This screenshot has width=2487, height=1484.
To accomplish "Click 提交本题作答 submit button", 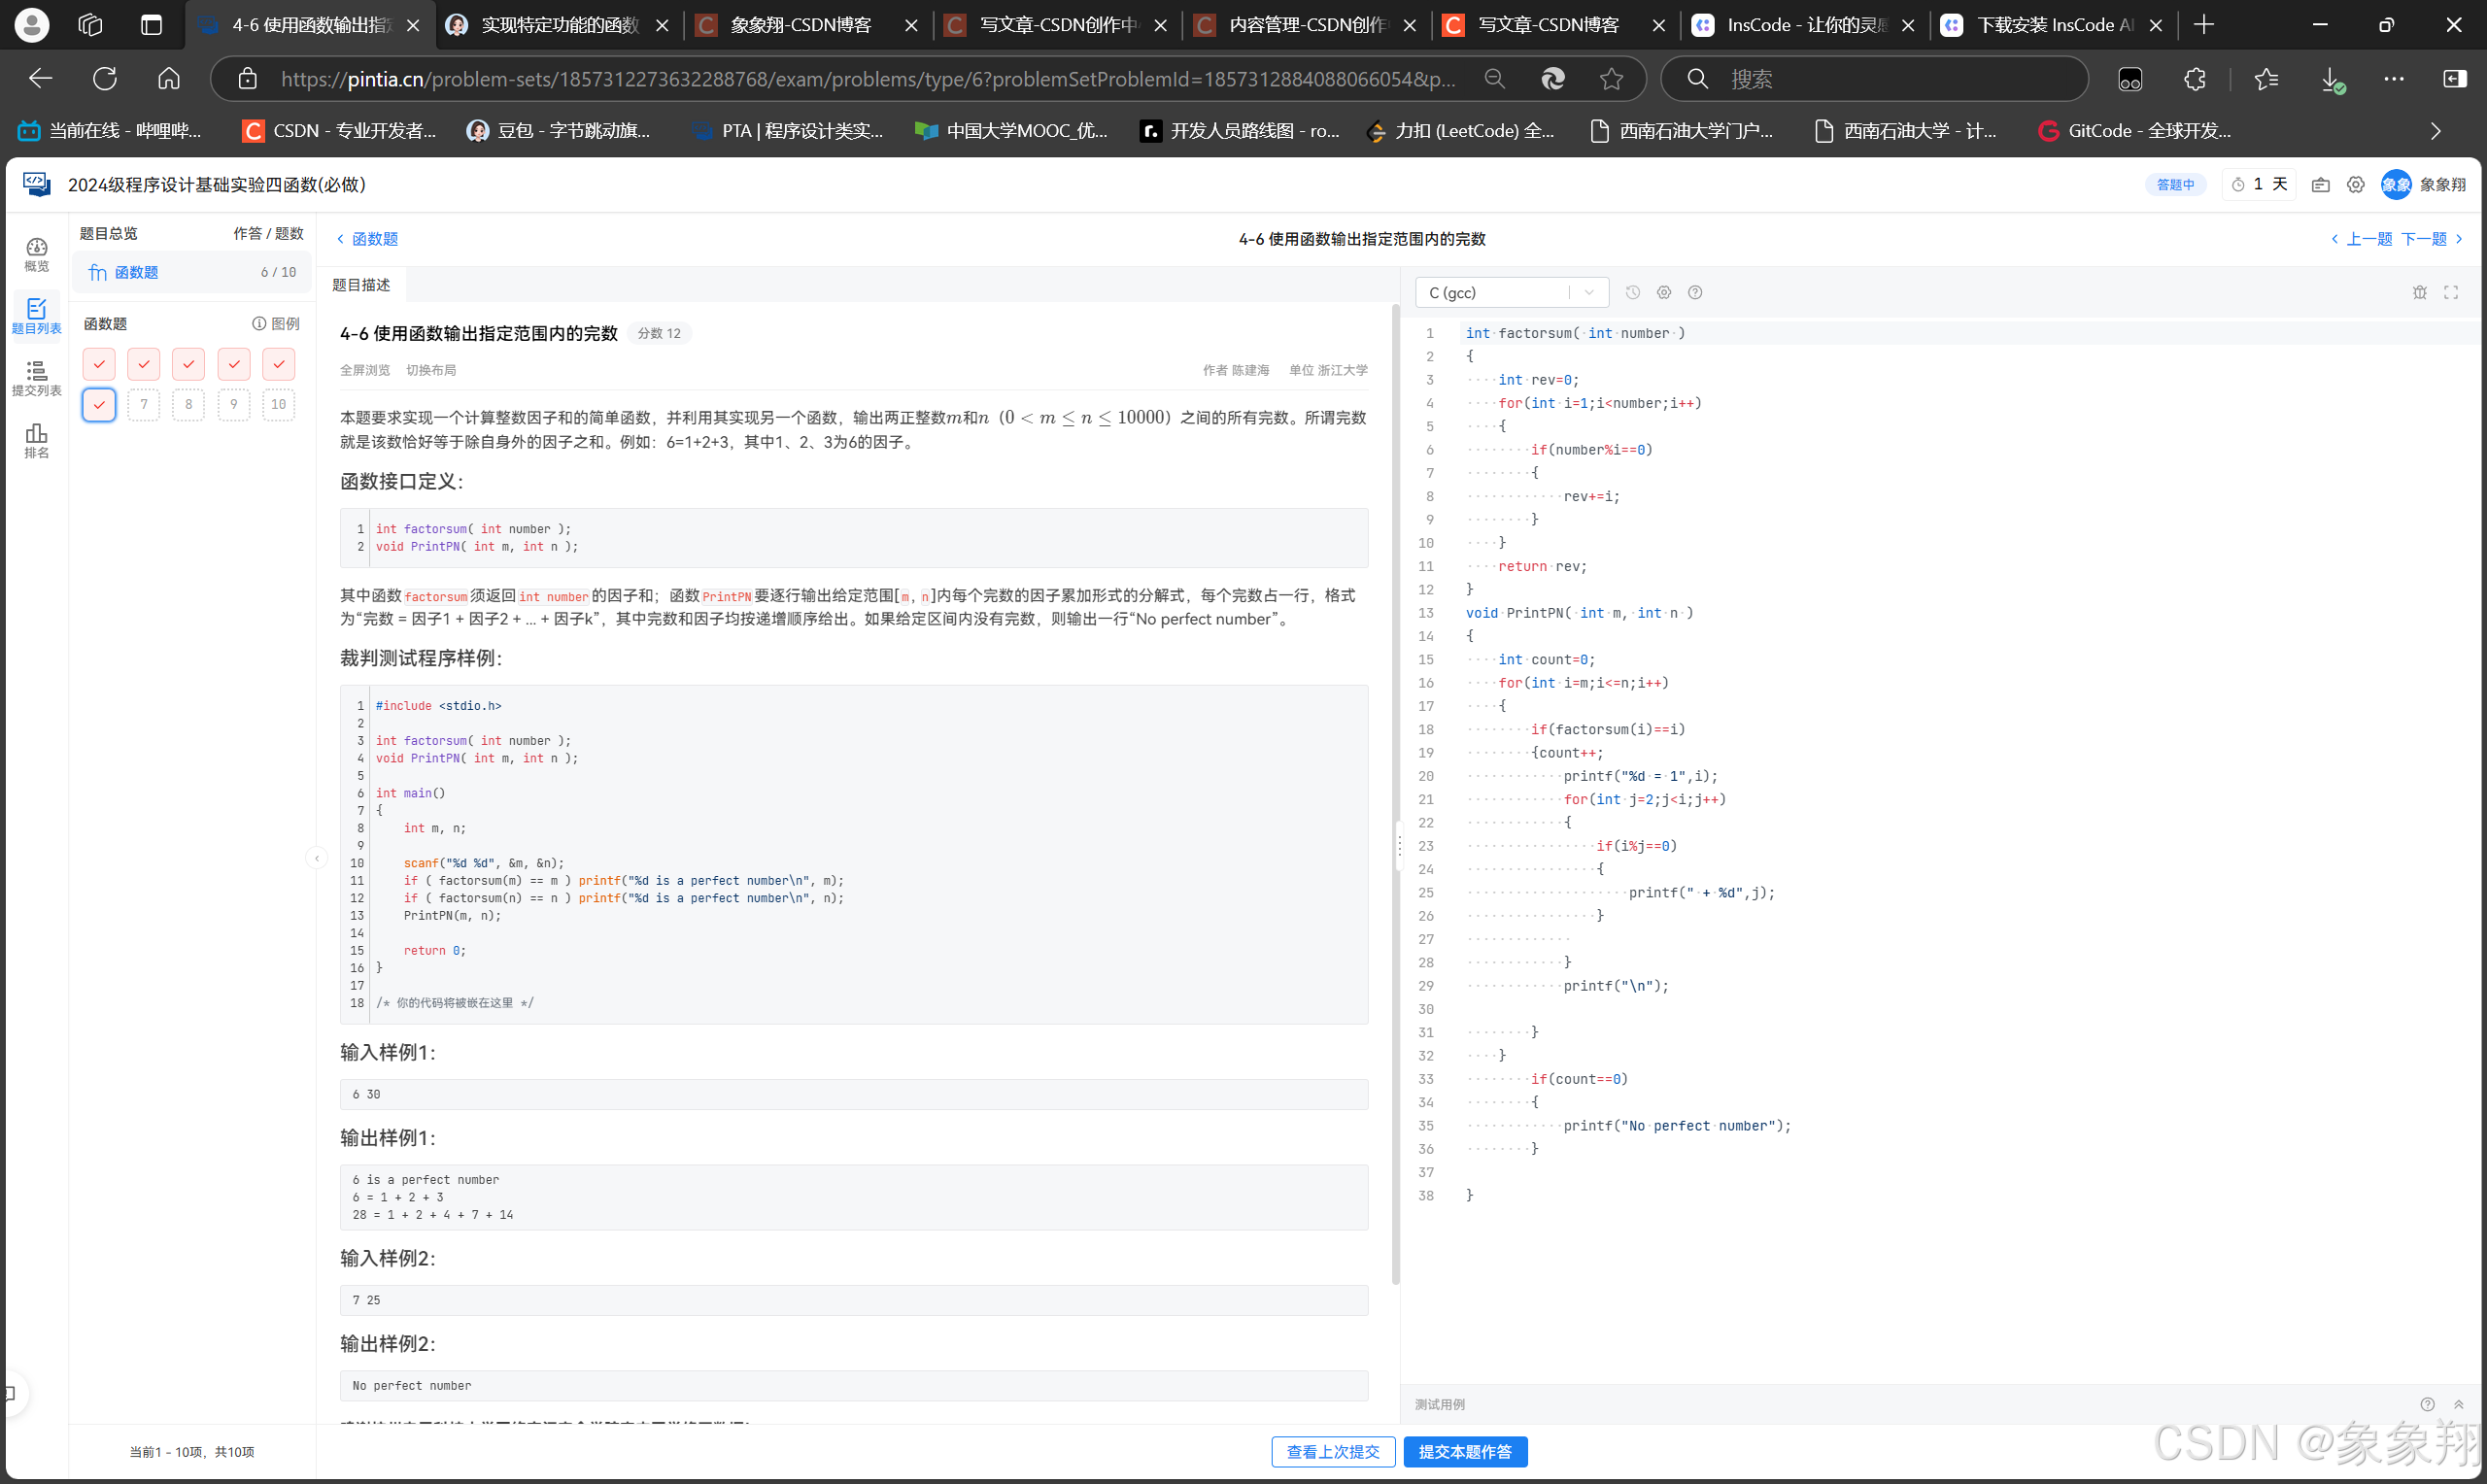I will [x=1465, y=1451].
